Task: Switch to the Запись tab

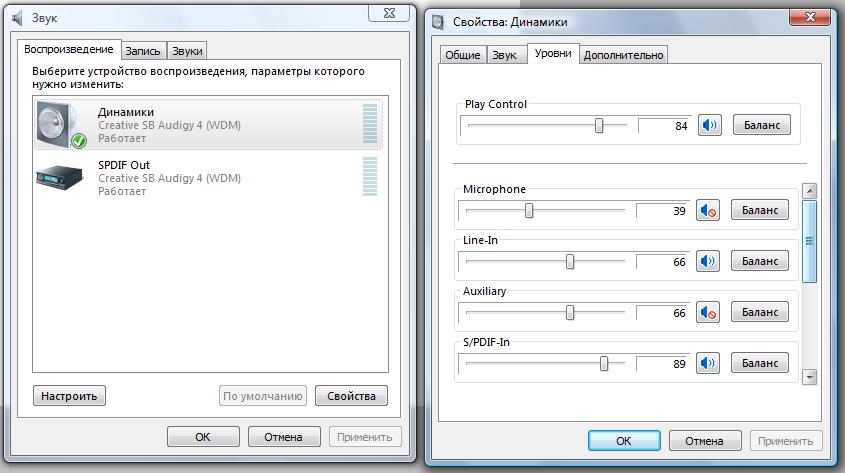Action: coord(143,51)
